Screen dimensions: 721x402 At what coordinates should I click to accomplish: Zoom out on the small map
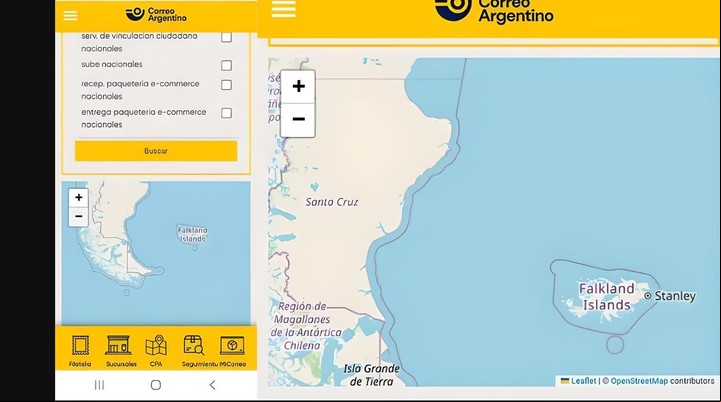coord(79,217)
